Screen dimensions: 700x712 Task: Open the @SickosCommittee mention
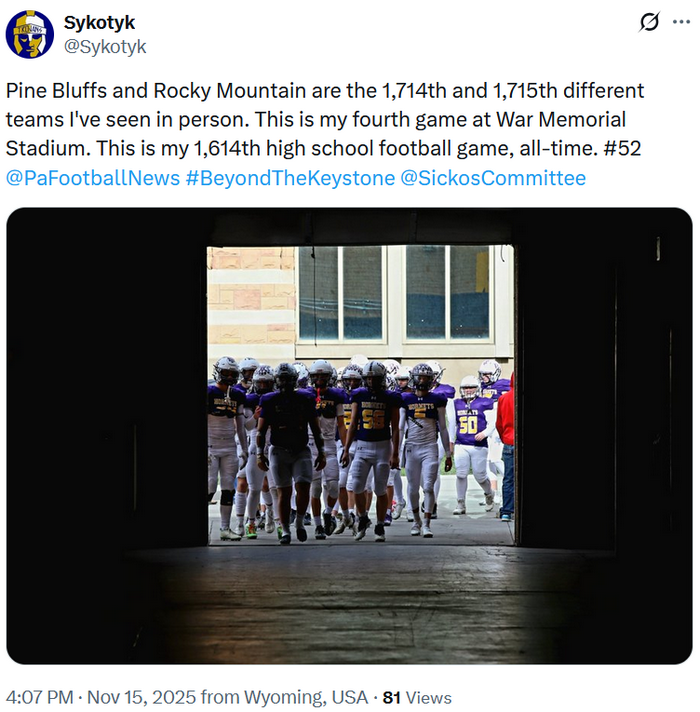[493, 178]
